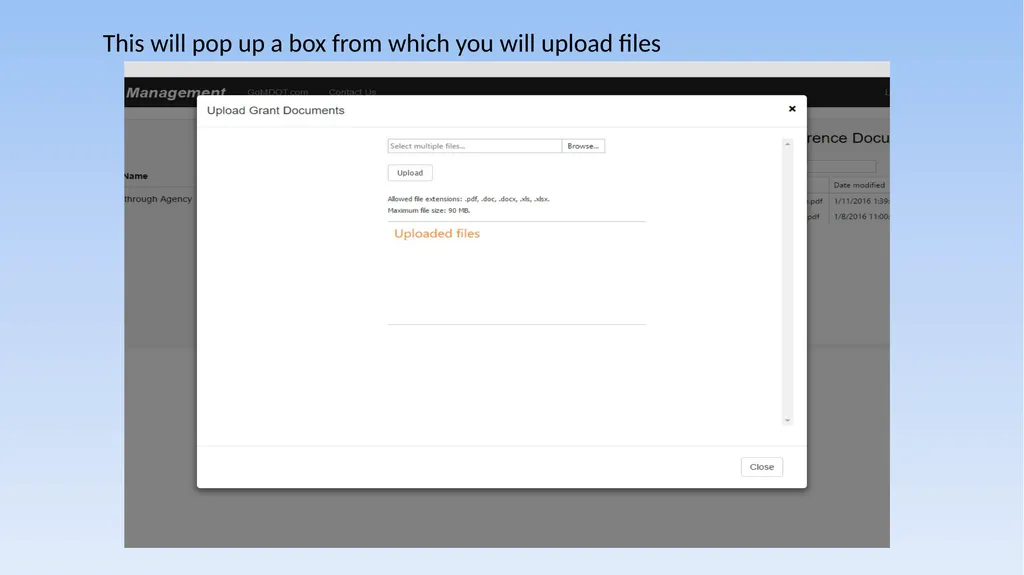Open Contact Us link in background navbar

pos(352,91)
